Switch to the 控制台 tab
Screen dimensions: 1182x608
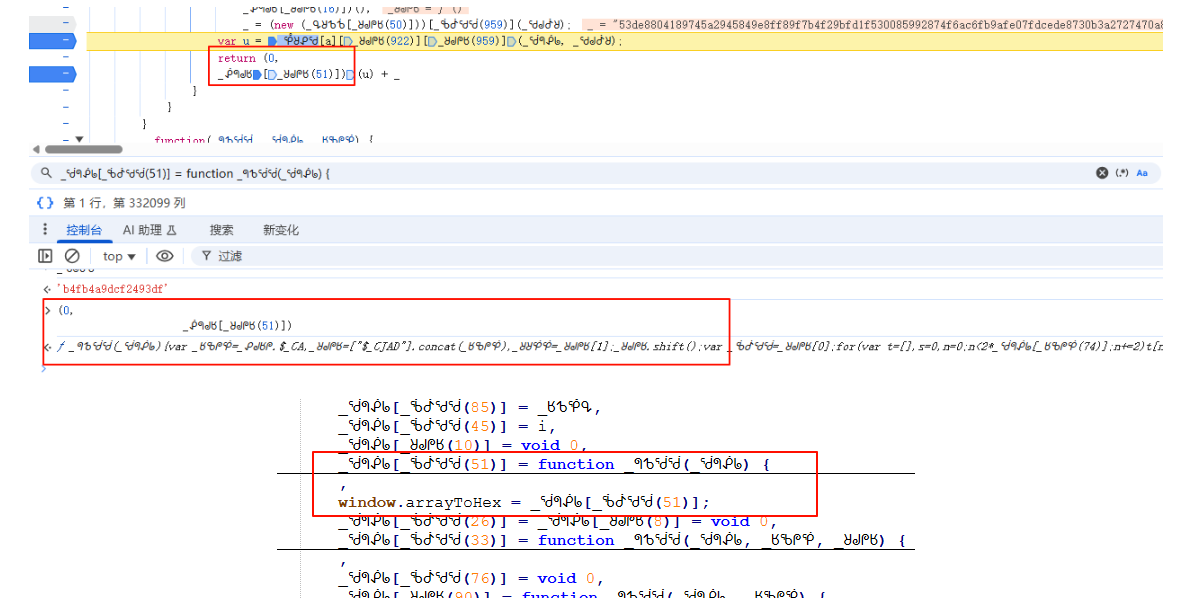click(x=84, y=231)
